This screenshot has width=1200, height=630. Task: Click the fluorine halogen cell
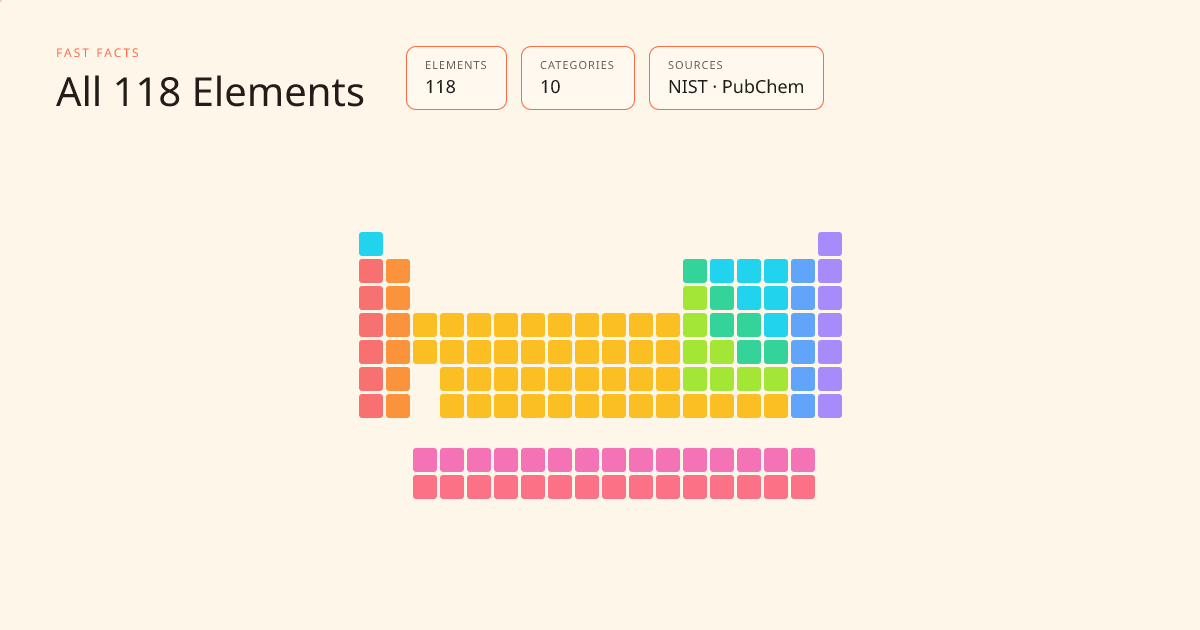pyautogui.click(x=803, y=271)
